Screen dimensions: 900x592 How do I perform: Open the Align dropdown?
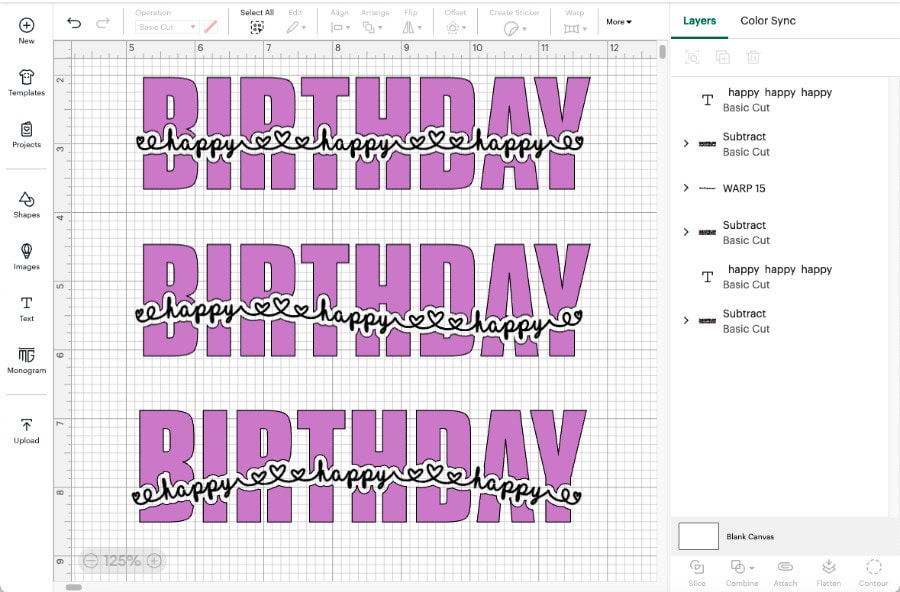340,27
